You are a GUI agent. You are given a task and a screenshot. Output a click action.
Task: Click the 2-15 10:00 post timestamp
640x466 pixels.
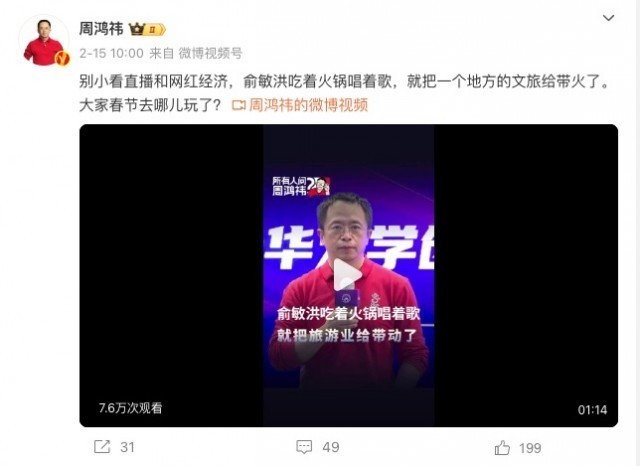[x=111, y=53]
